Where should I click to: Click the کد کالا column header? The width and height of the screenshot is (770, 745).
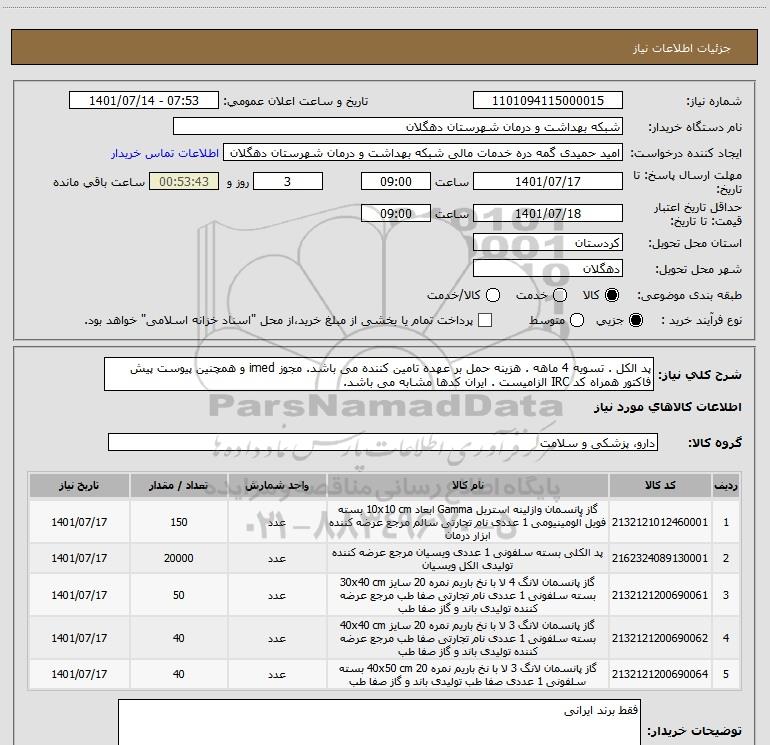(x=660, y=485)
